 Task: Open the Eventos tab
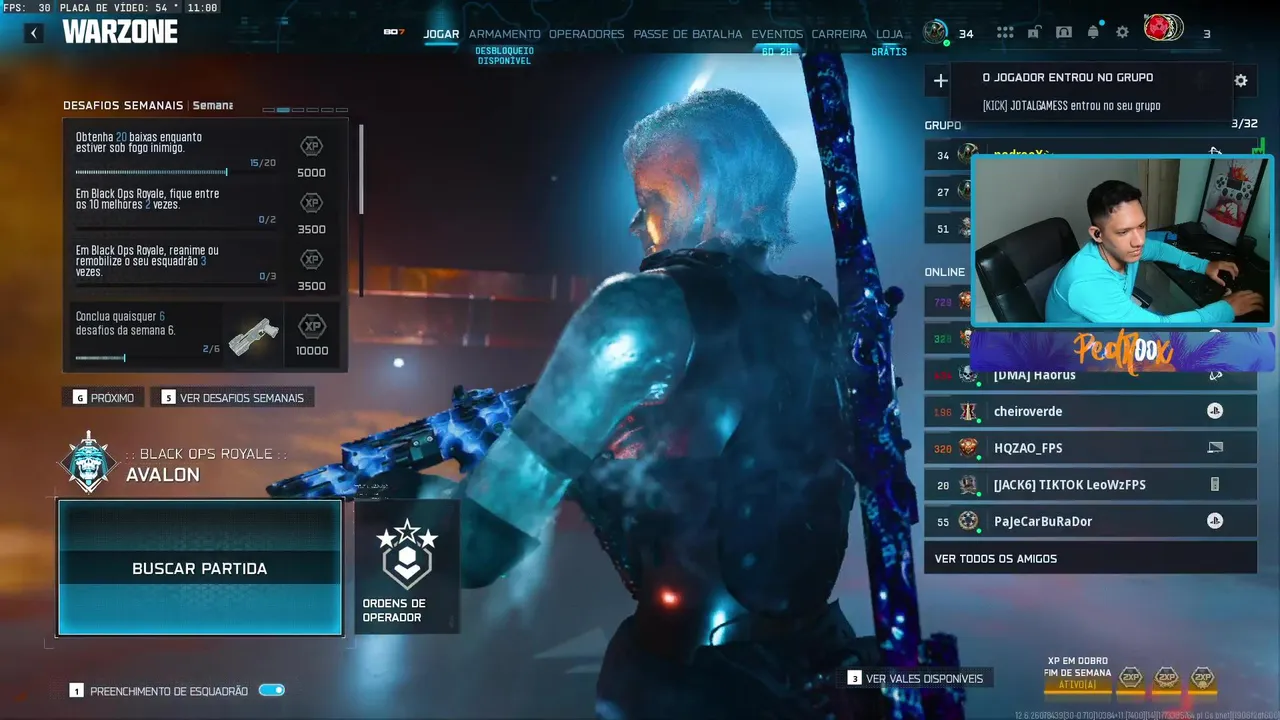pos(777,34)
